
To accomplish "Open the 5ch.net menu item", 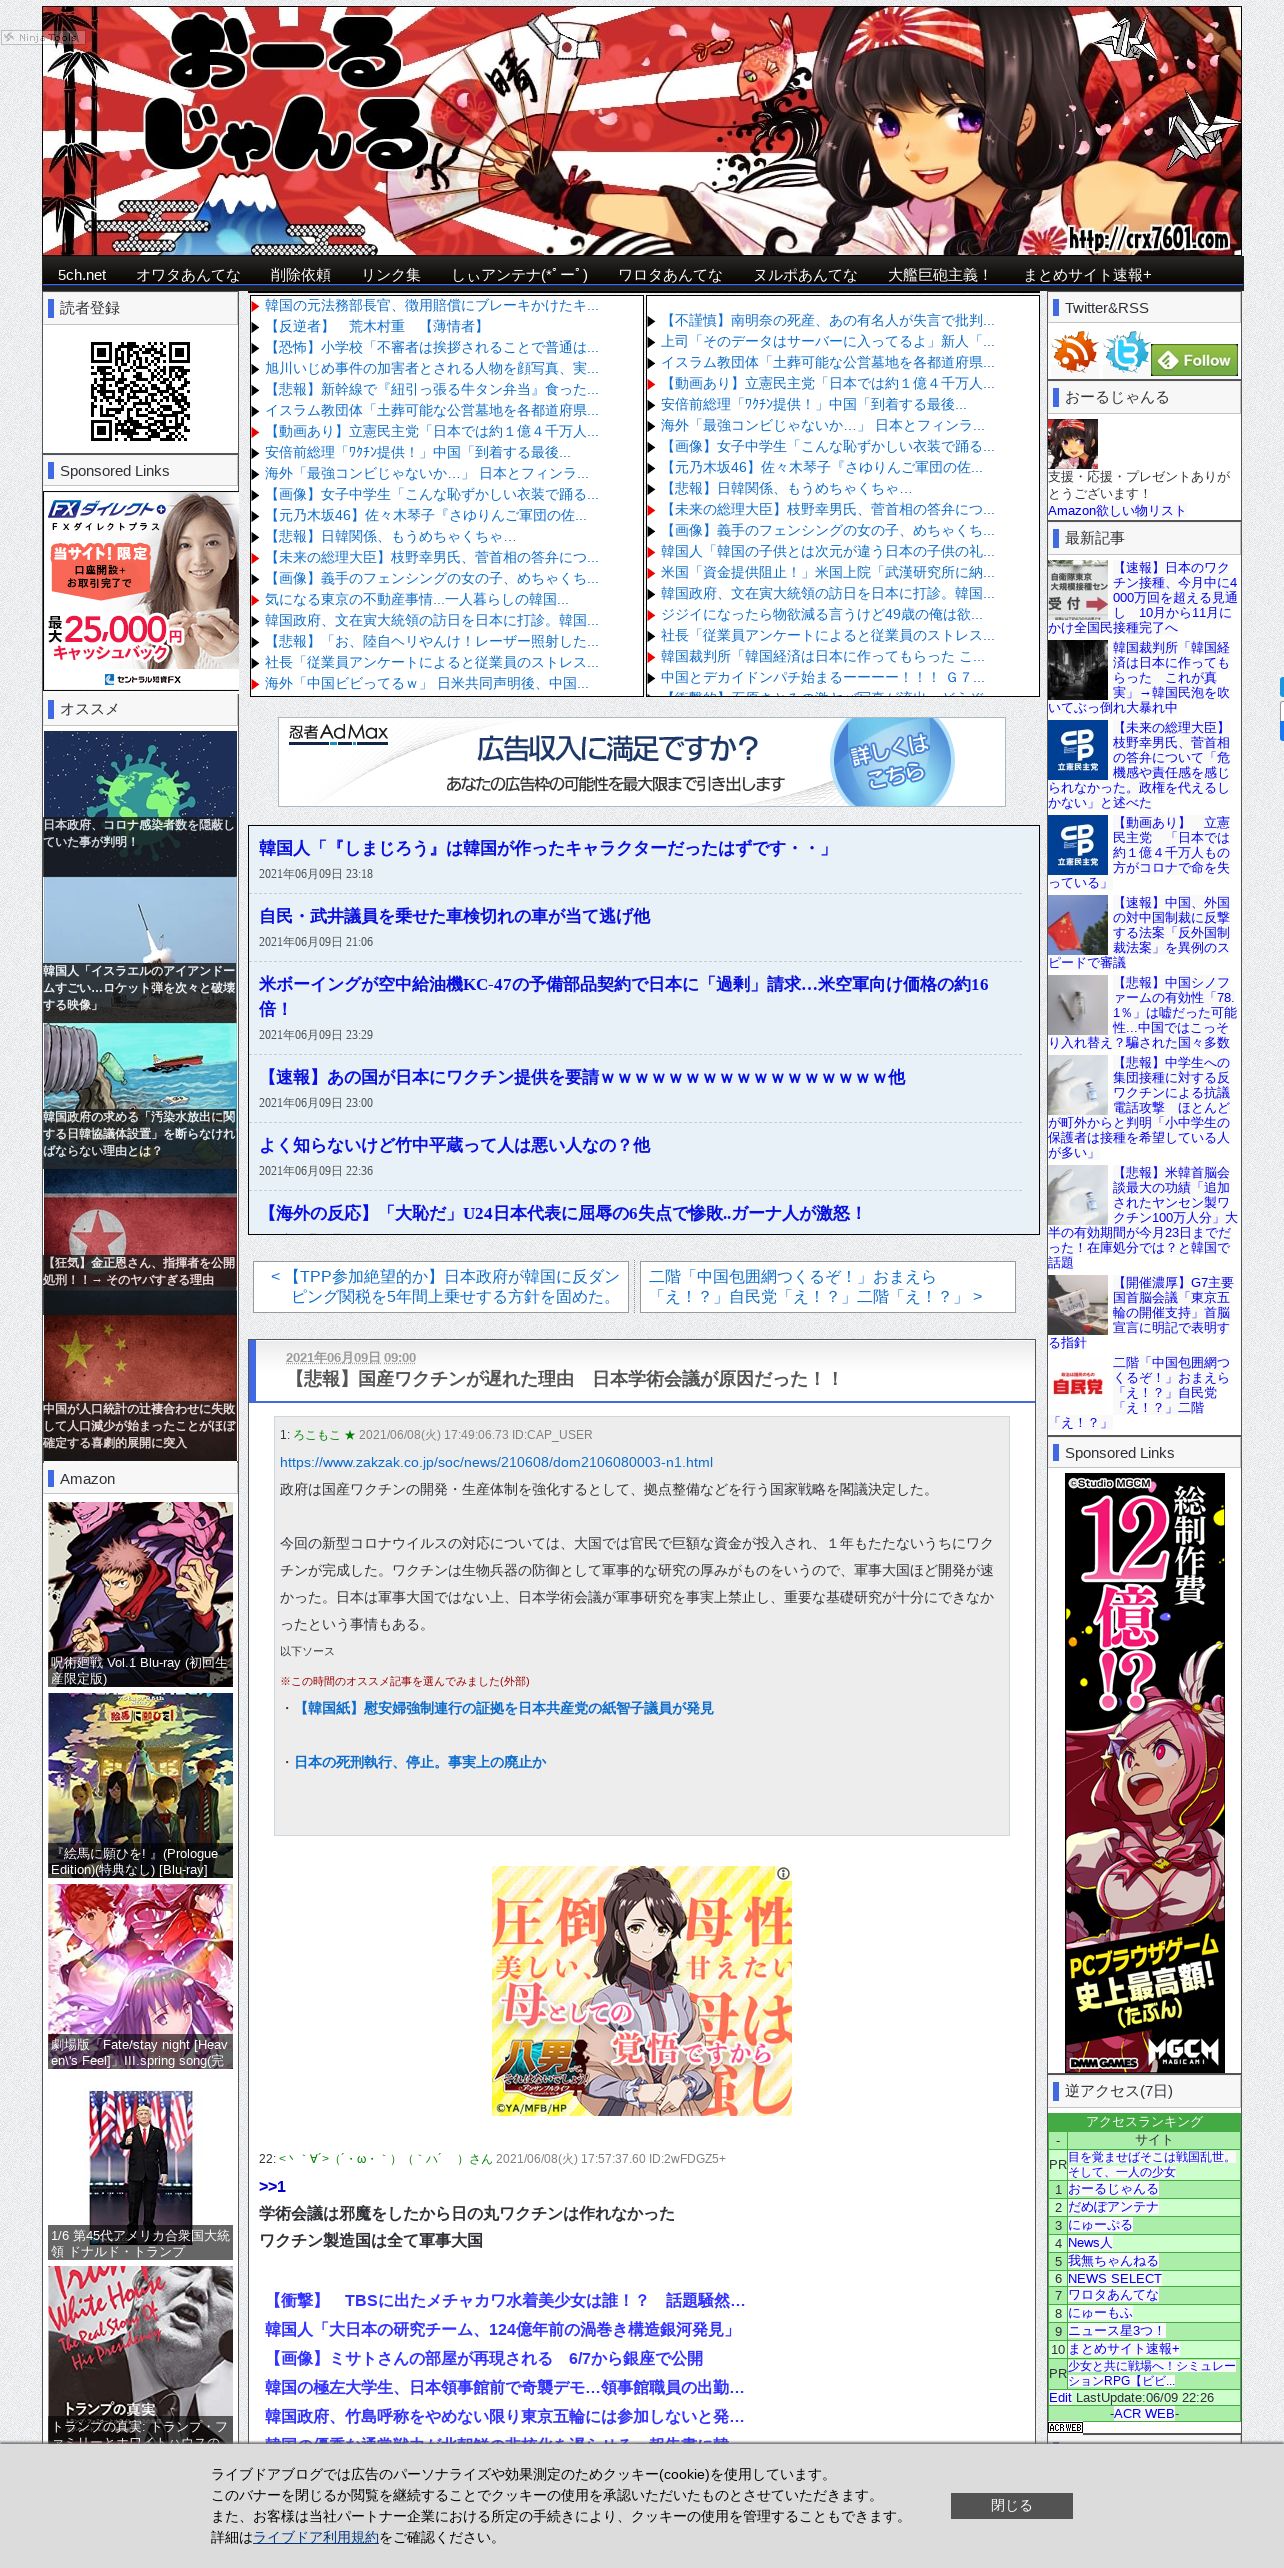I will click(82, 275).
